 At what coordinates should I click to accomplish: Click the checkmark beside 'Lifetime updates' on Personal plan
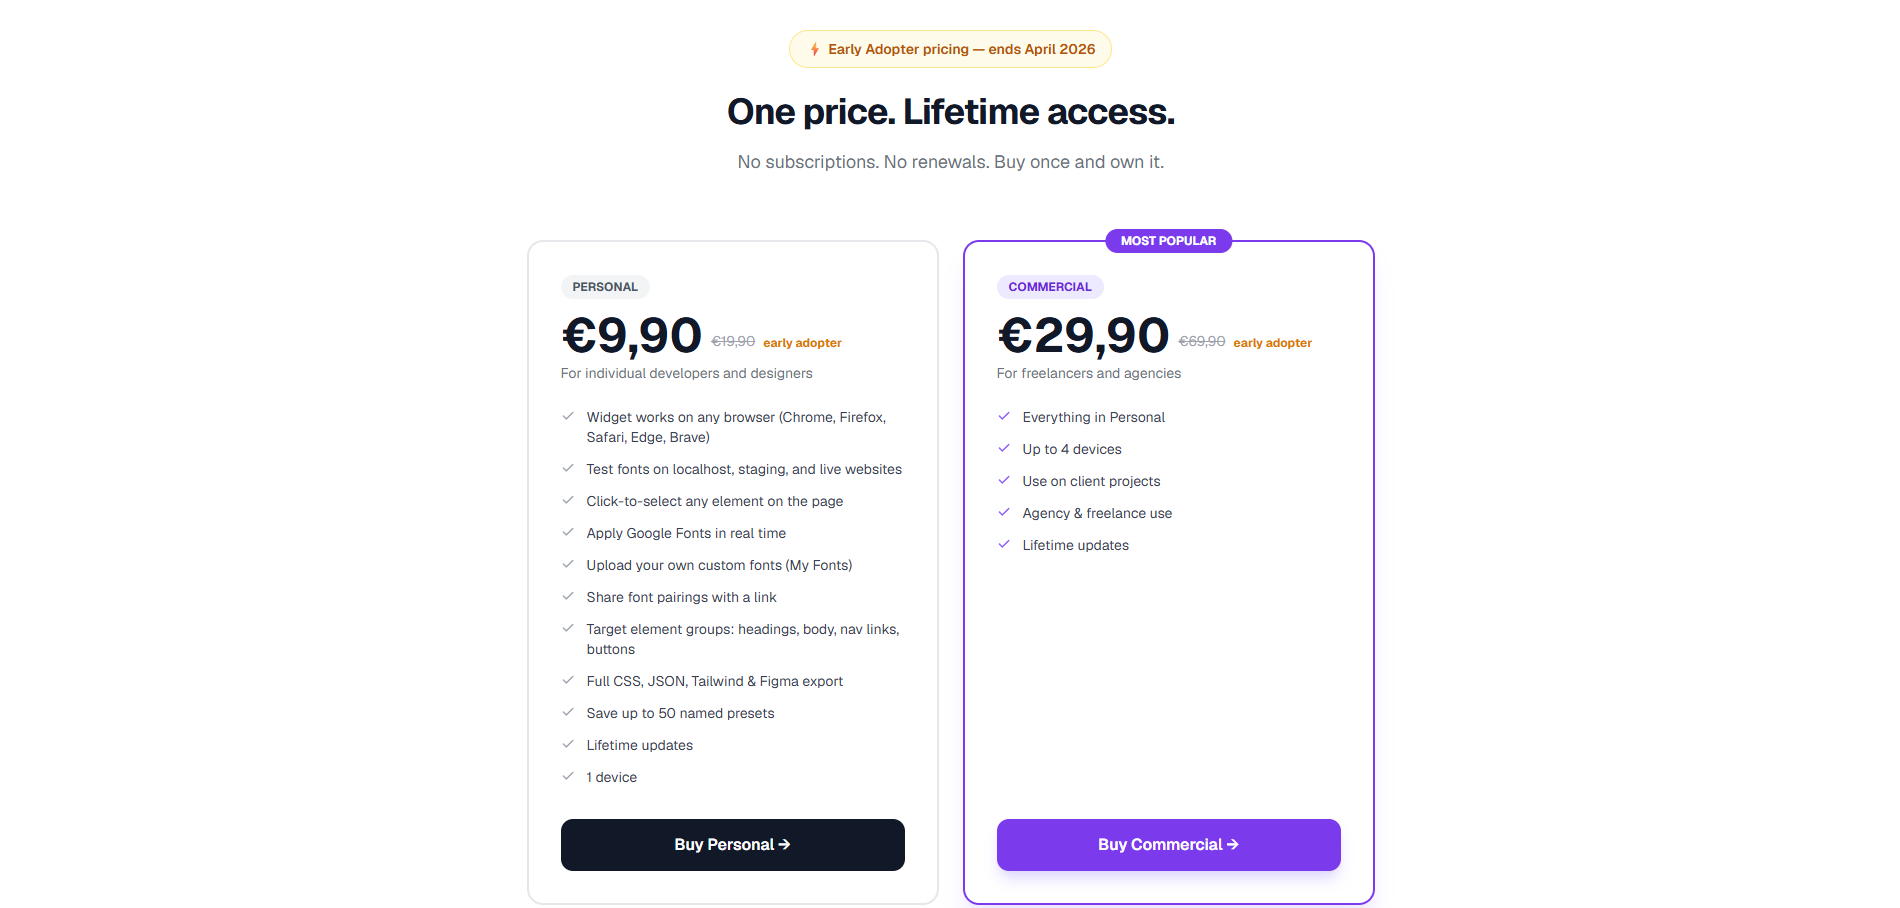coord(568,744)
